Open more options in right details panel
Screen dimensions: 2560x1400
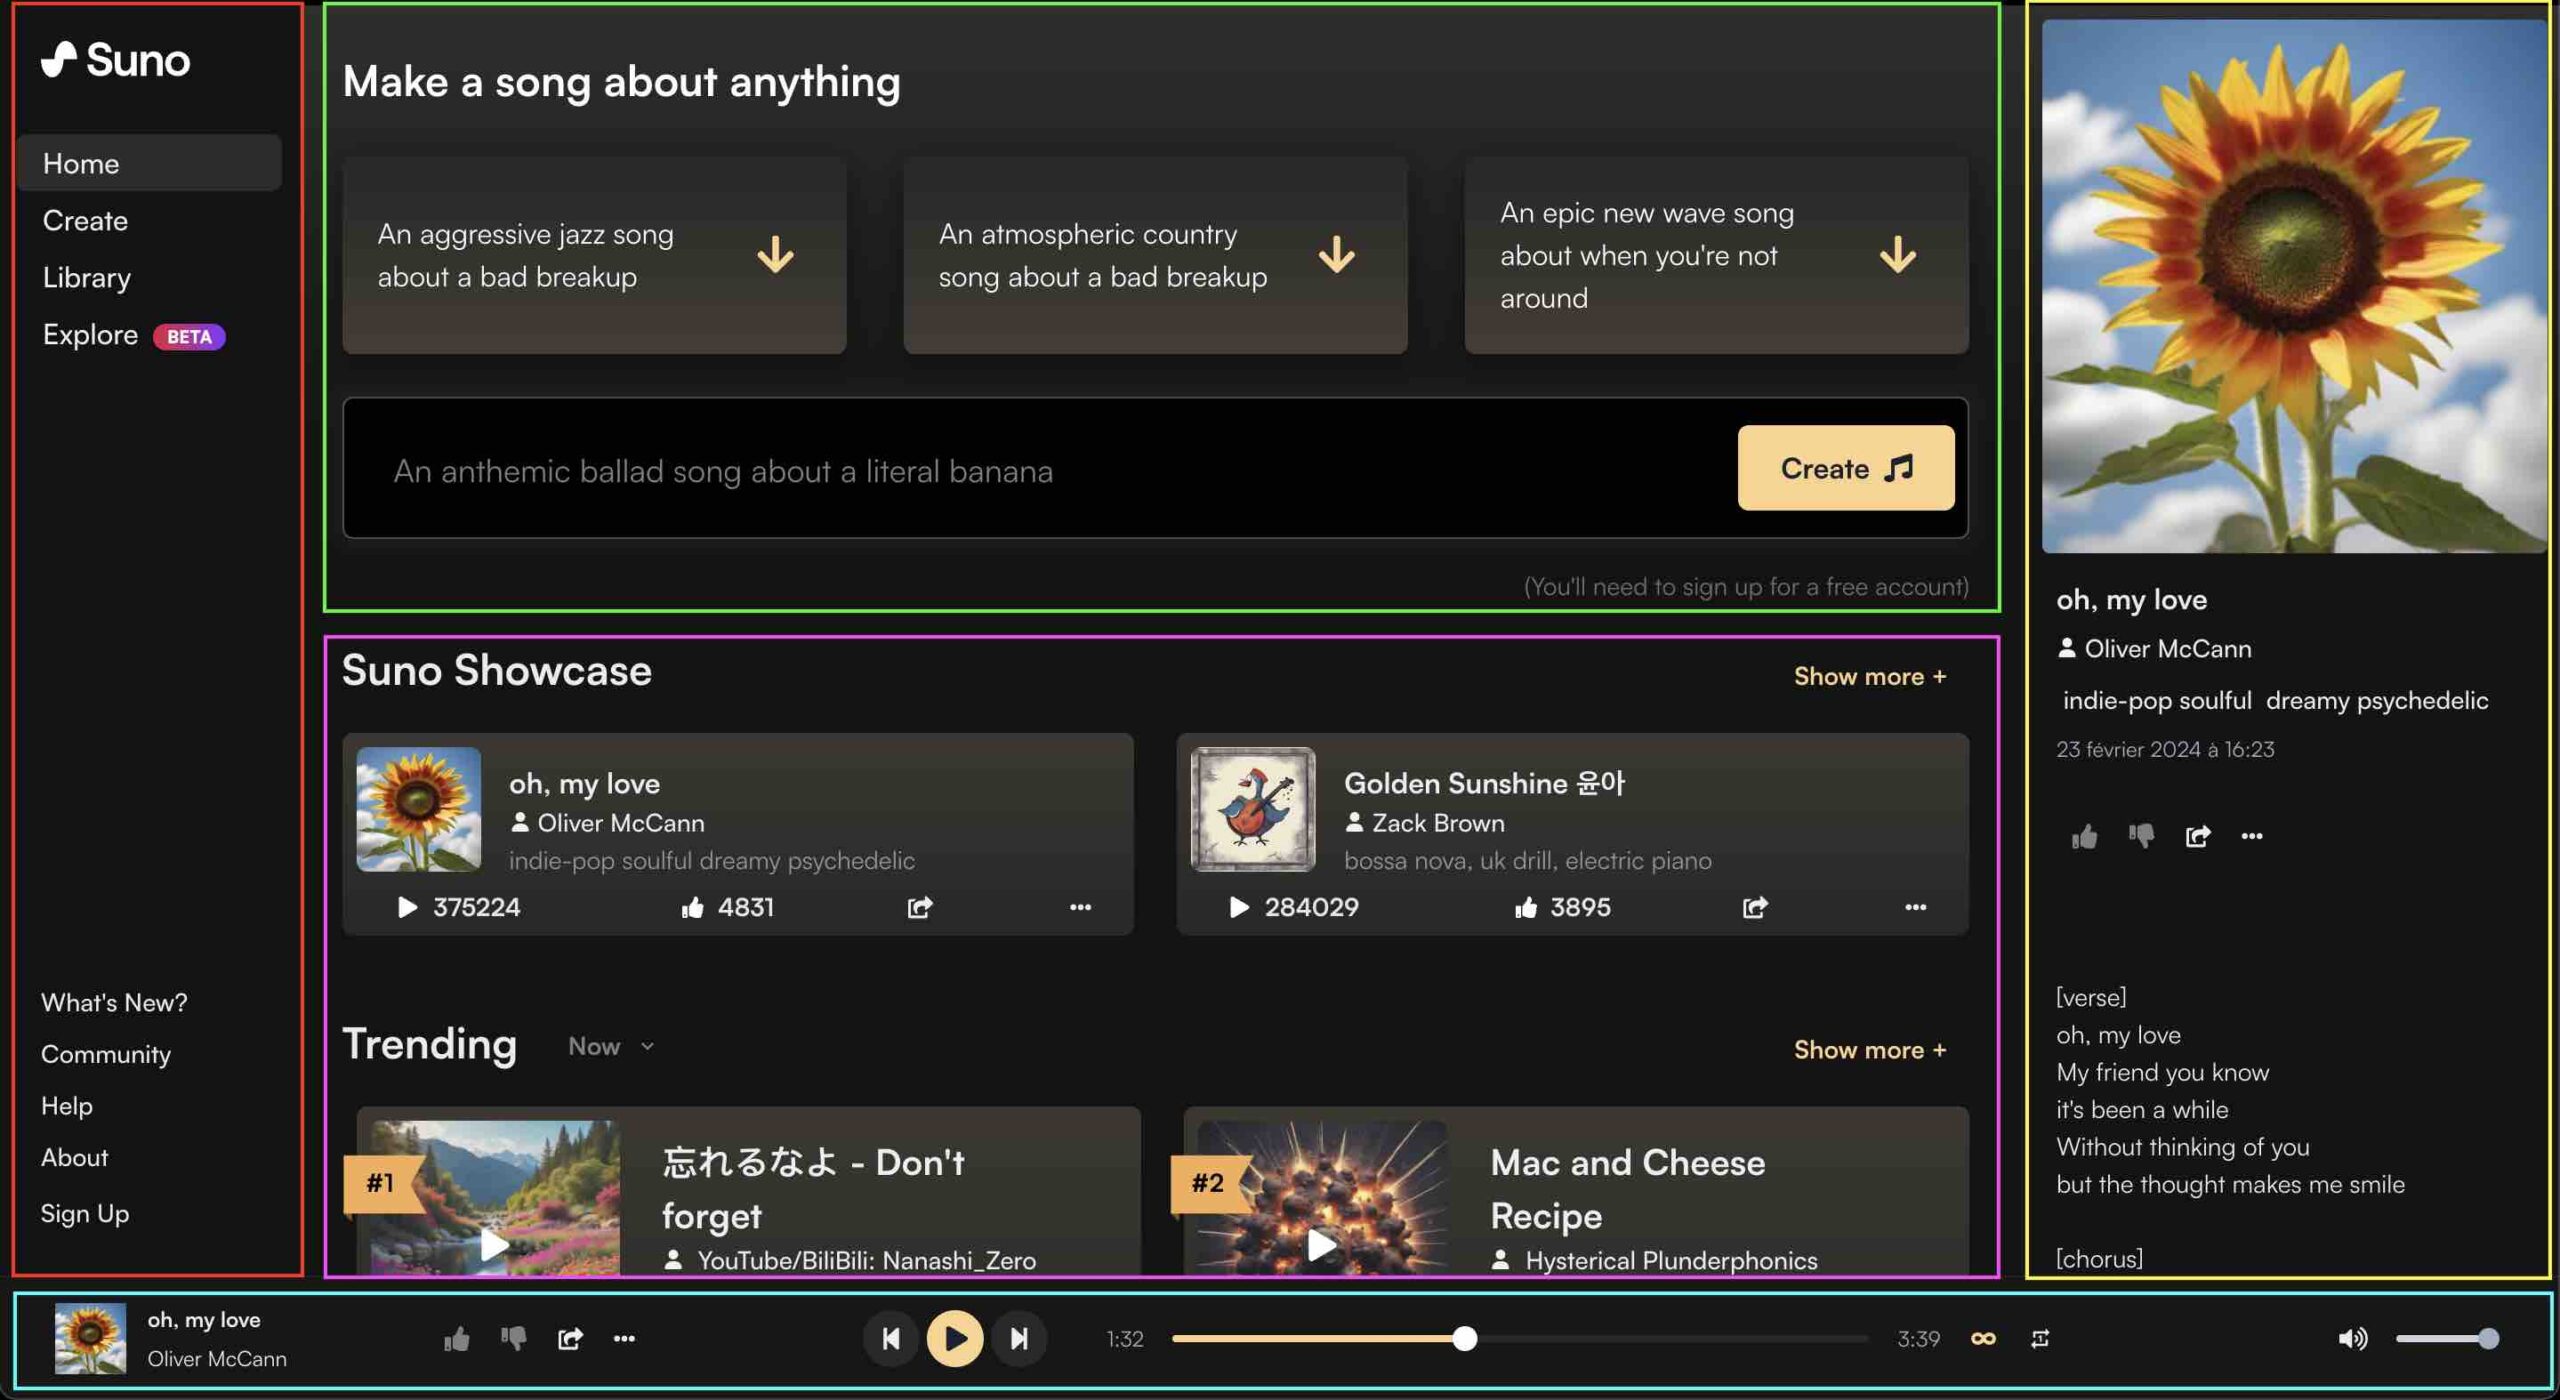(x=2252, y=836)
